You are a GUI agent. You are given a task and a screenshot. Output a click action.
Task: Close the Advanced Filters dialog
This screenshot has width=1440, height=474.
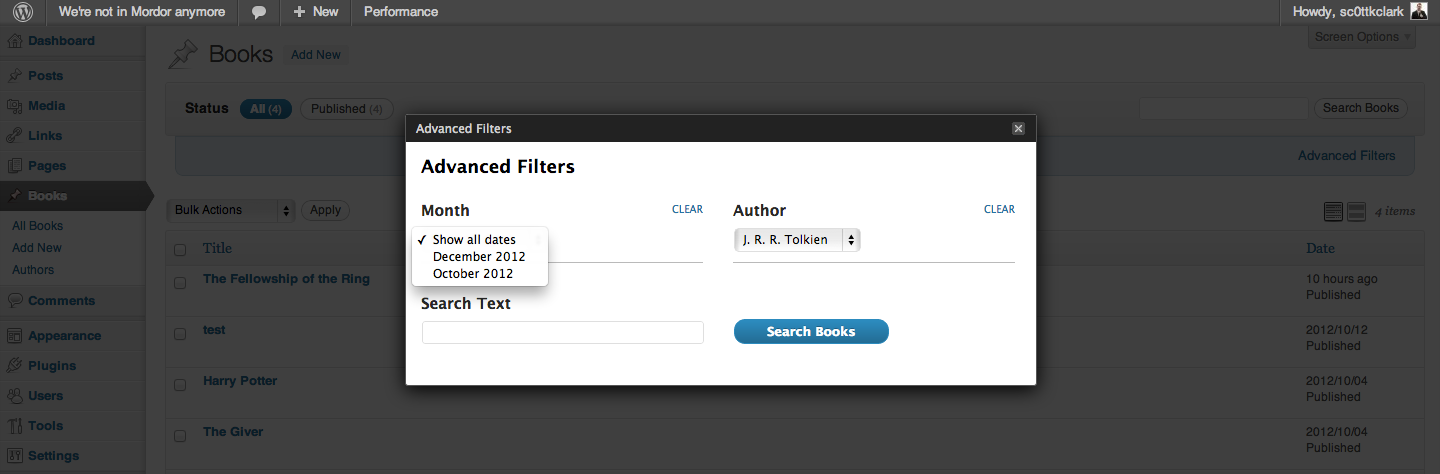click(x=1018, y=129)
